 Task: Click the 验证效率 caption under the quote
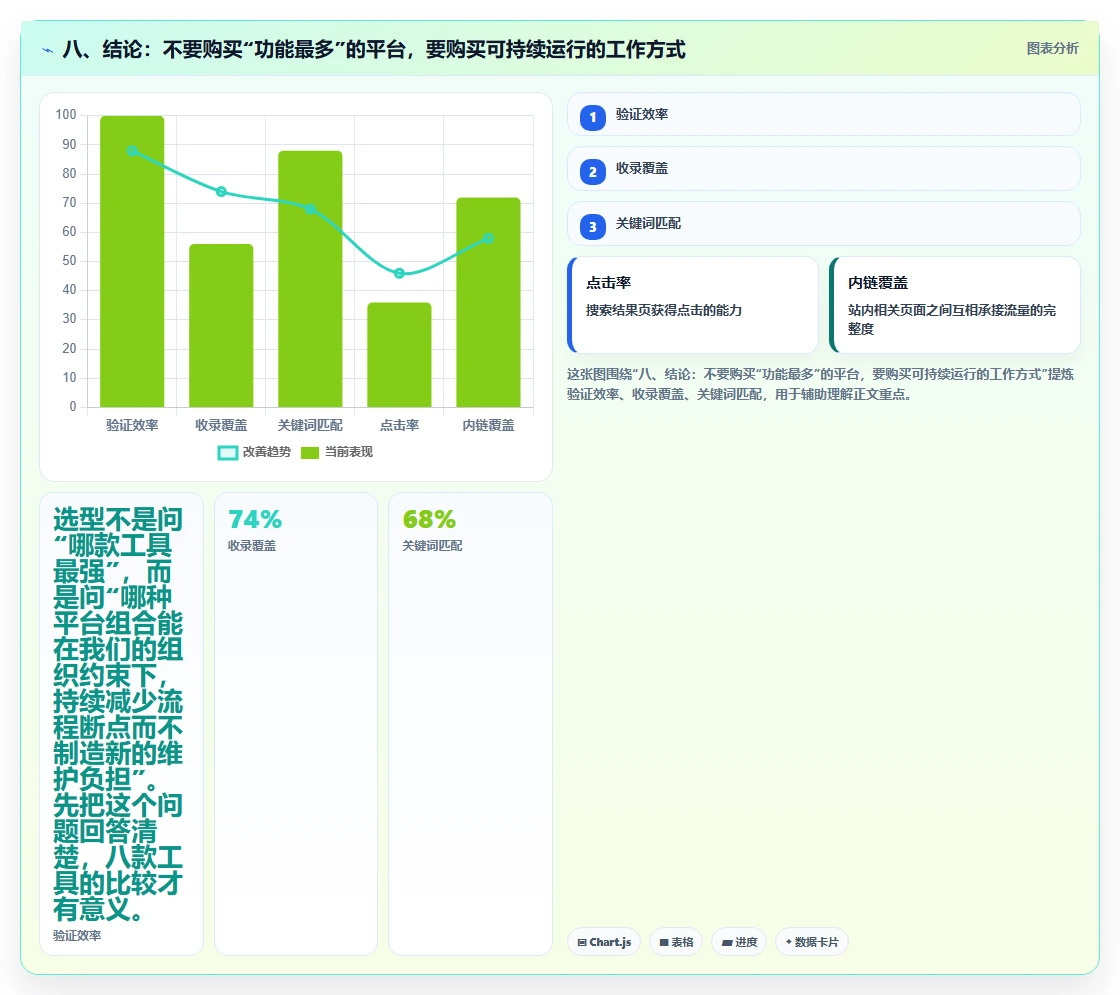pyautogui.click(x=77, y=936)
